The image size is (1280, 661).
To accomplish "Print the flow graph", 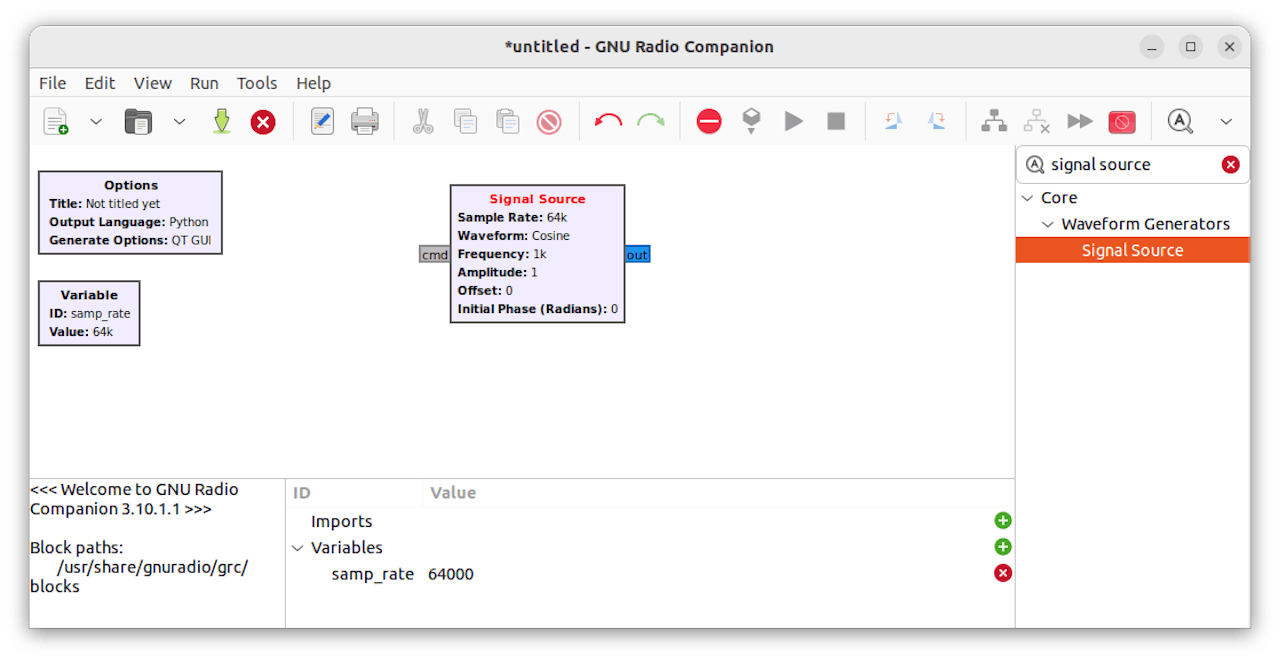I will click(x=364, y=122).
